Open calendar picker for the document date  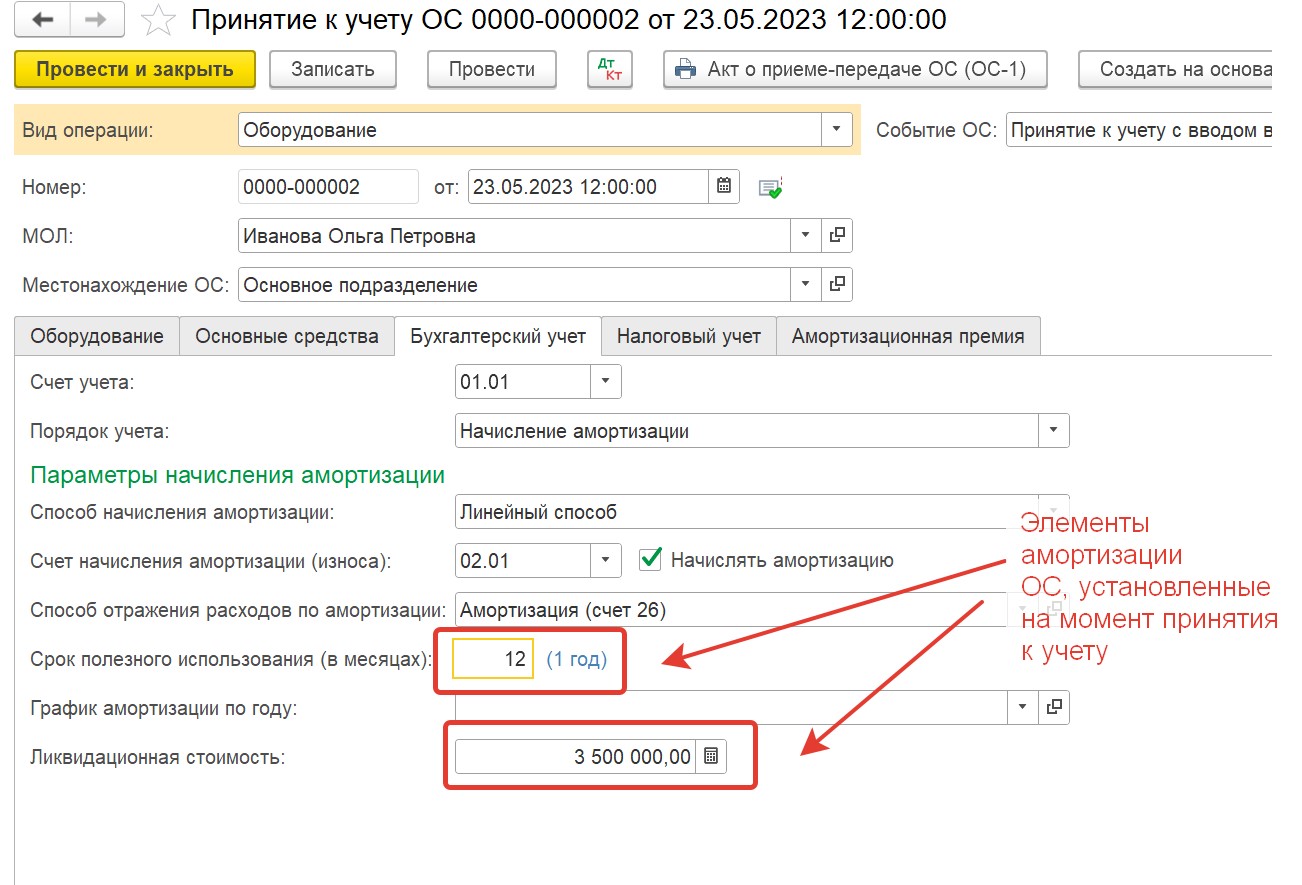pyautogui.click(x=724, y=187)
